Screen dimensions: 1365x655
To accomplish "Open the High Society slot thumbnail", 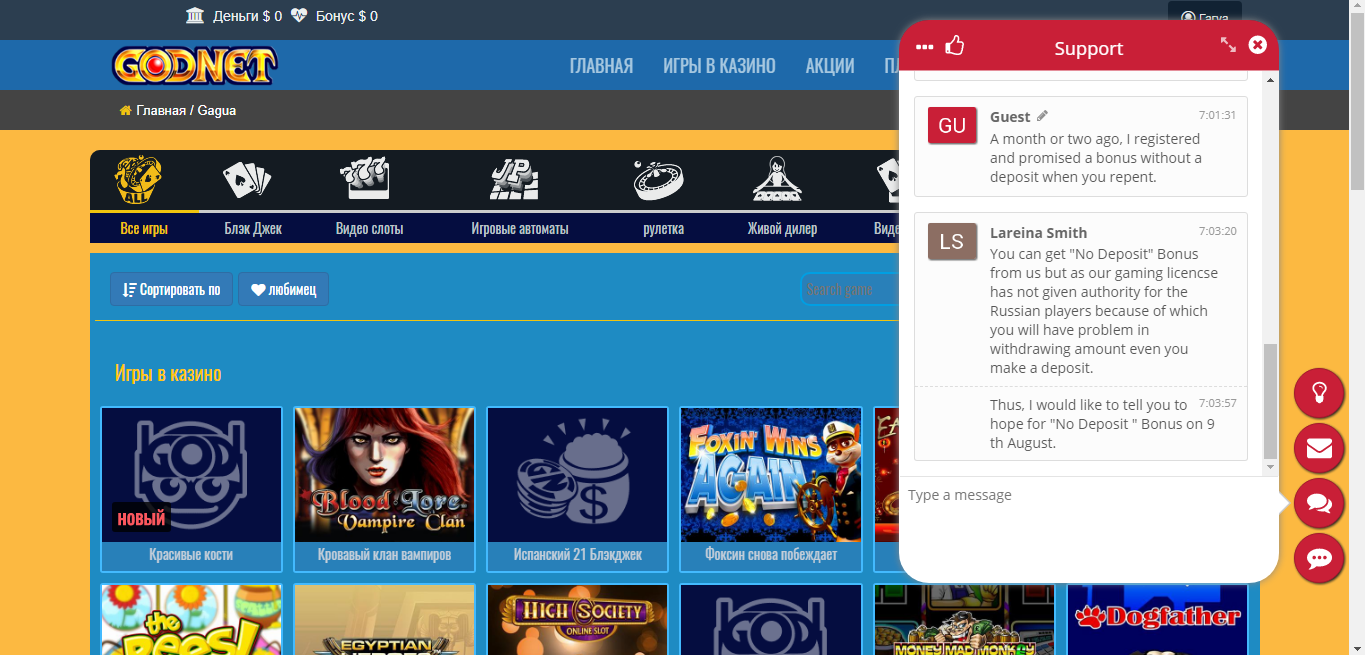I will pyautogui.click(x=577, y=620).
